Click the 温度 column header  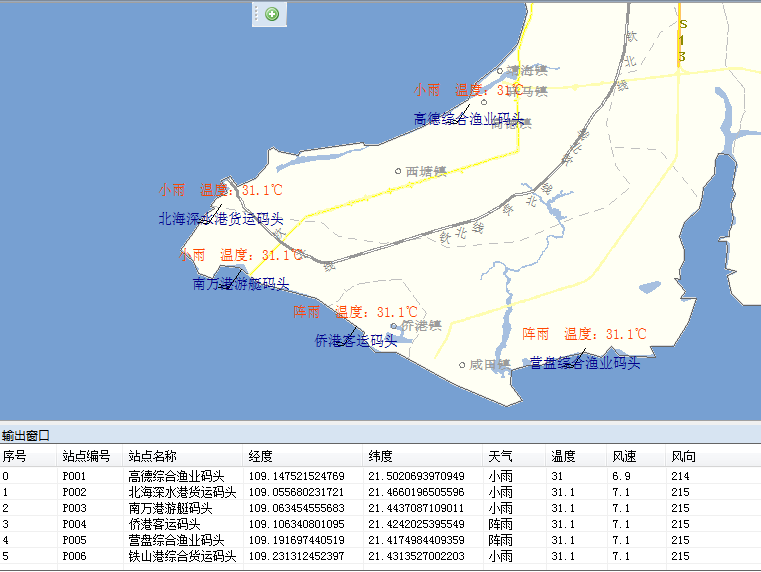(x=563, y=456)
